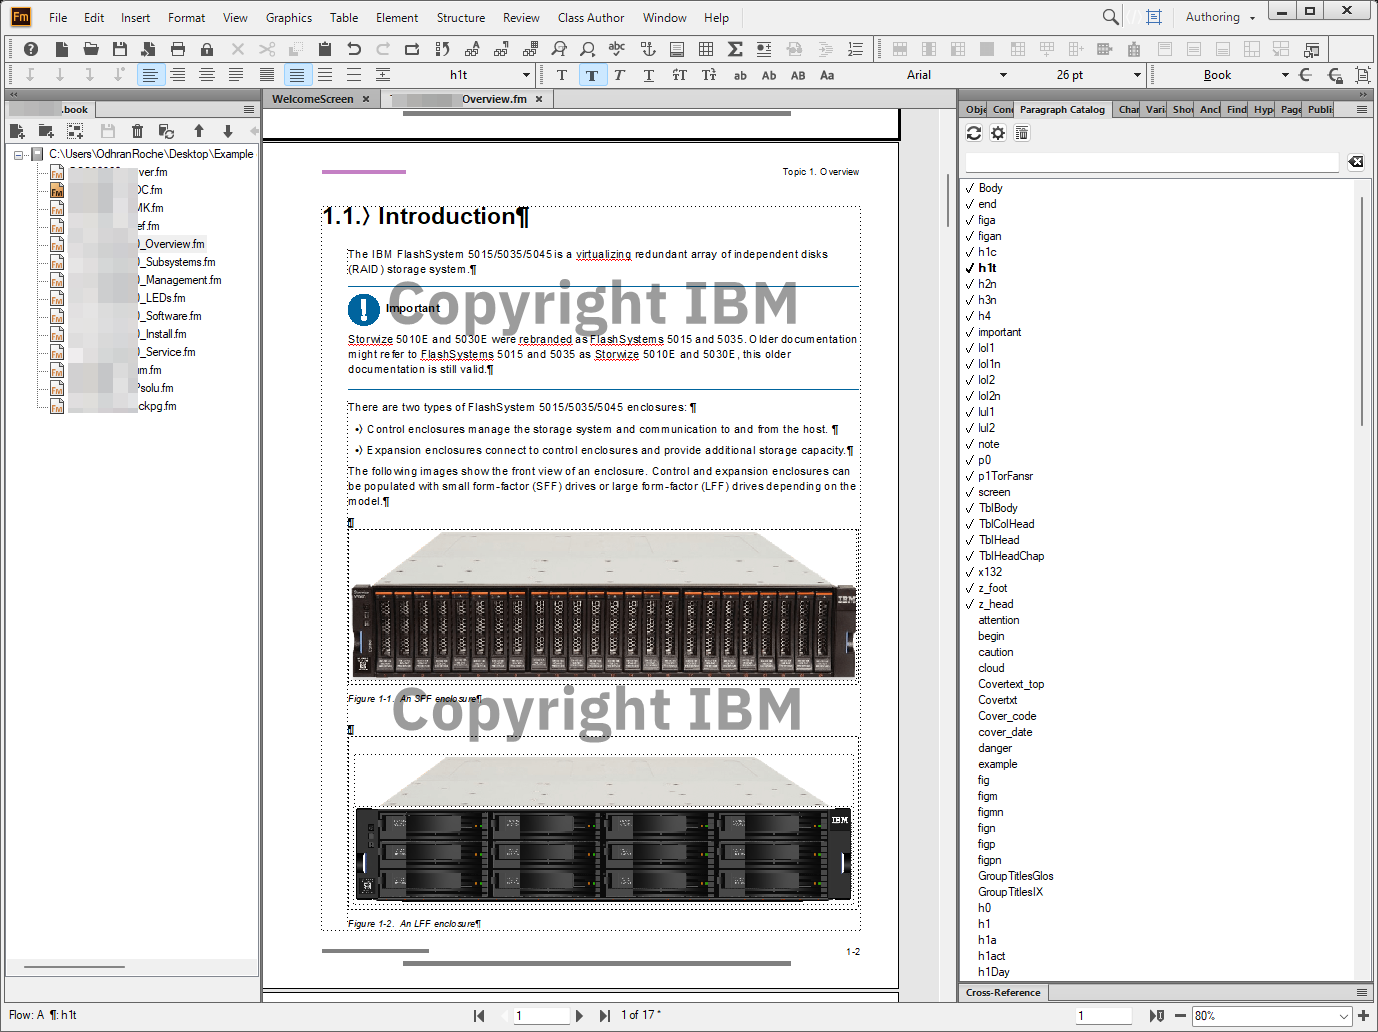Go to the next page using status bar arrow
The width and height of the screenshot is (1378, 1032).
click(579, 1016)
